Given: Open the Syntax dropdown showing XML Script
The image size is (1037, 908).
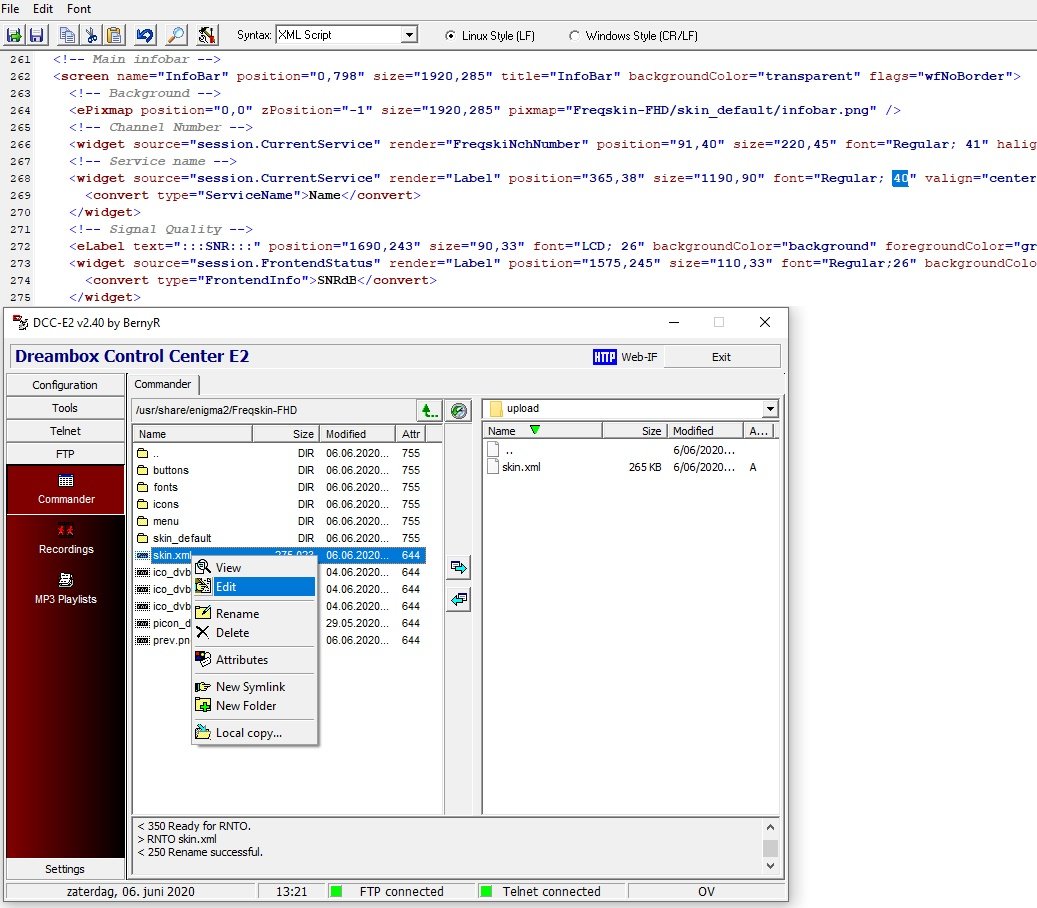Looking at the screenshot, I should click(x=409, y=33).
